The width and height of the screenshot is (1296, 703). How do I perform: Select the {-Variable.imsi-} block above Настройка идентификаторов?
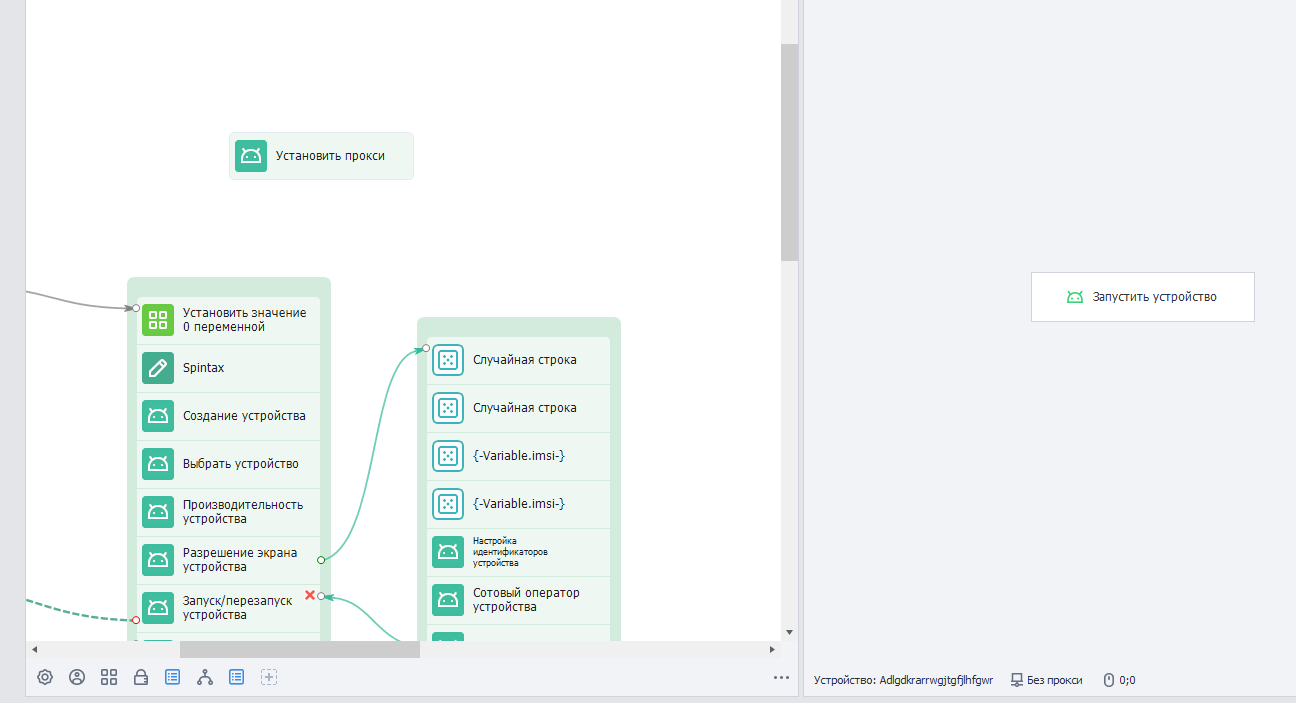[x=519, y=504]
